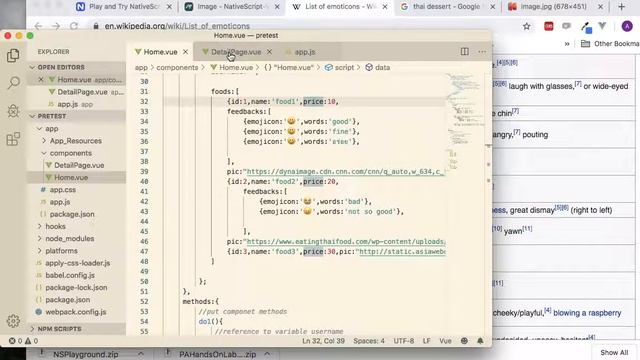The height and width of the screenshot is (360, 640).
Task: Open the NSPlayground.zip download options chevron
Action: [140, 354]
